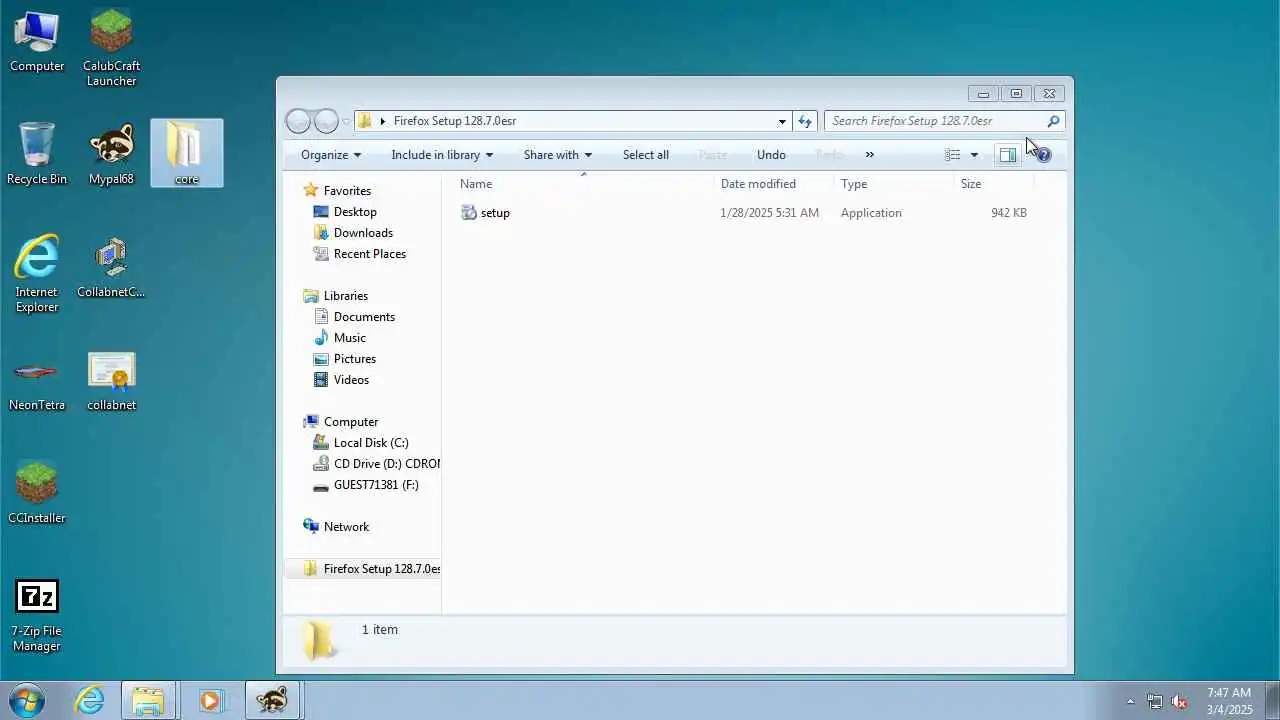
Task: Select 7-Zip File Manager desktop icon
Action: pos(37,614)
